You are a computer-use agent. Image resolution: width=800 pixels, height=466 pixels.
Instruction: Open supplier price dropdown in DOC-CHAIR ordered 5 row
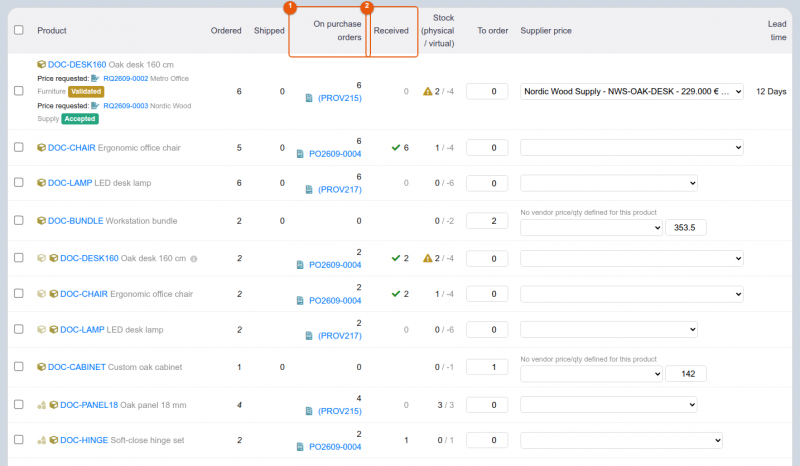[x=632, y=148]
